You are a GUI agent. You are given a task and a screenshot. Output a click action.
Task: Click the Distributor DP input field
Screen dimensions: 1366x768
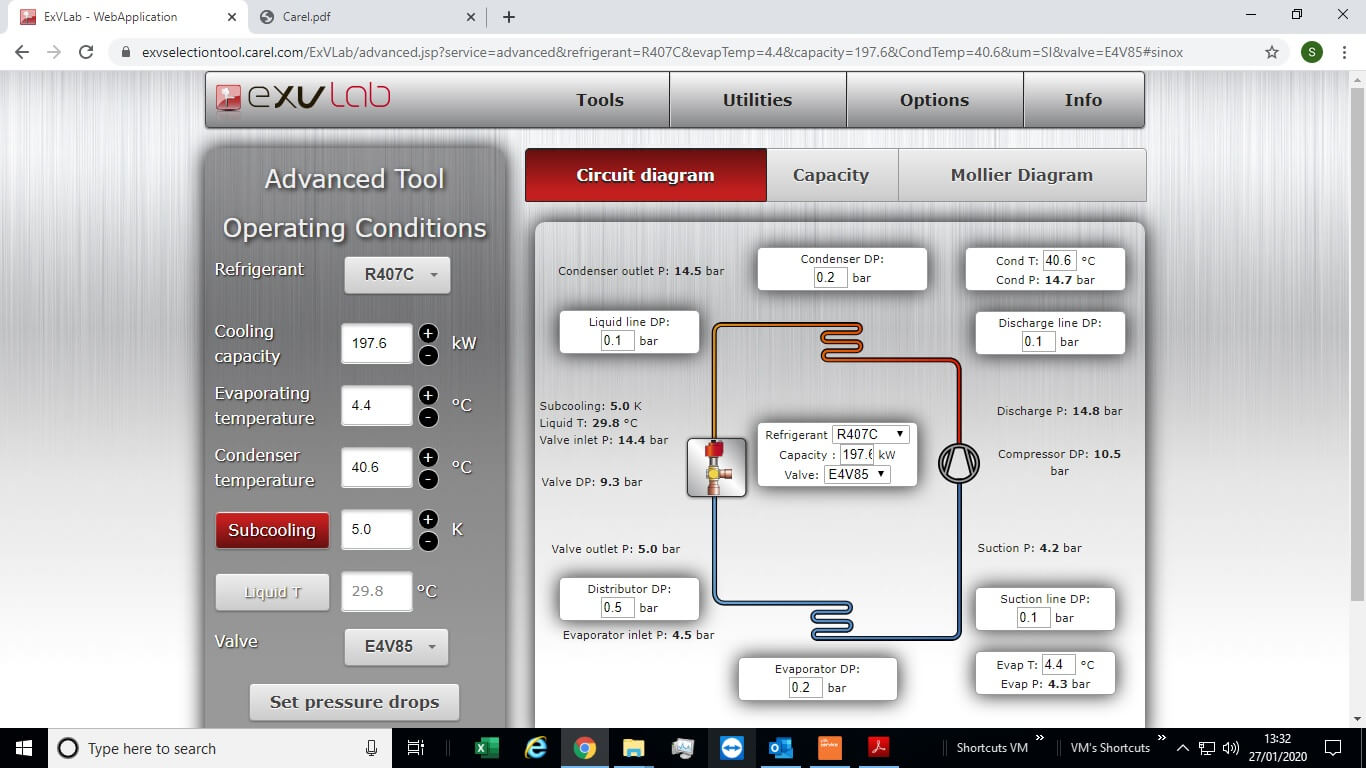[x=617, y=608]
